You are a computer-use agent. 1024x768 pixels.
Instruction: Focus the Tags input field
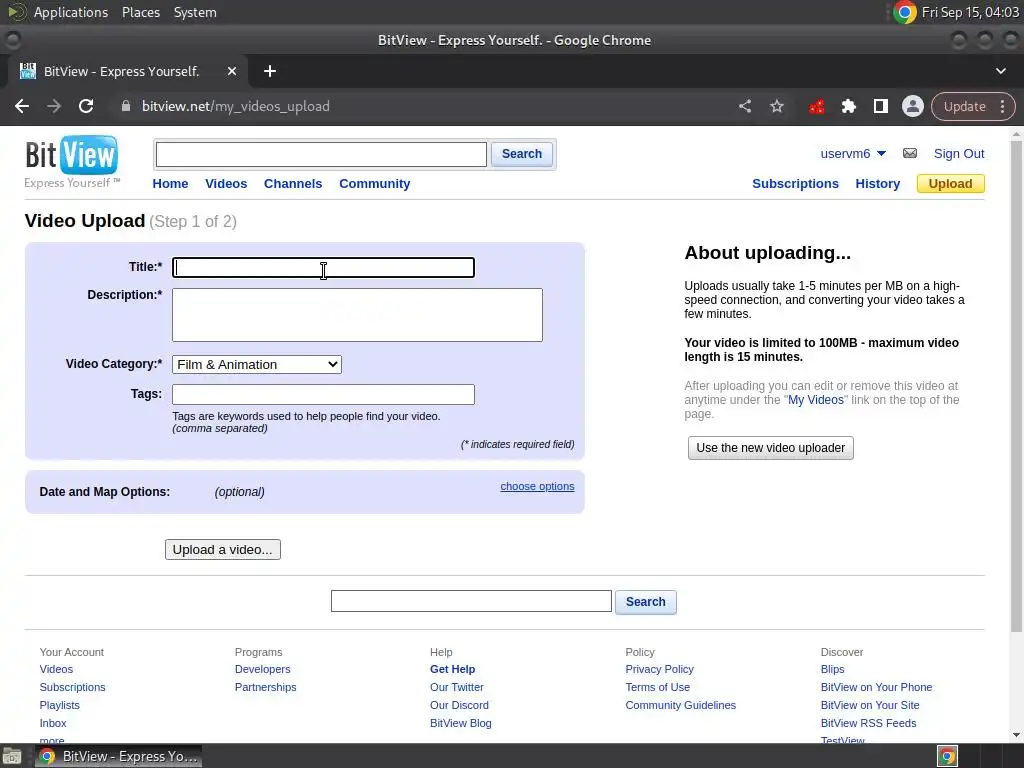pyautogui.click(x=323, y=394)
